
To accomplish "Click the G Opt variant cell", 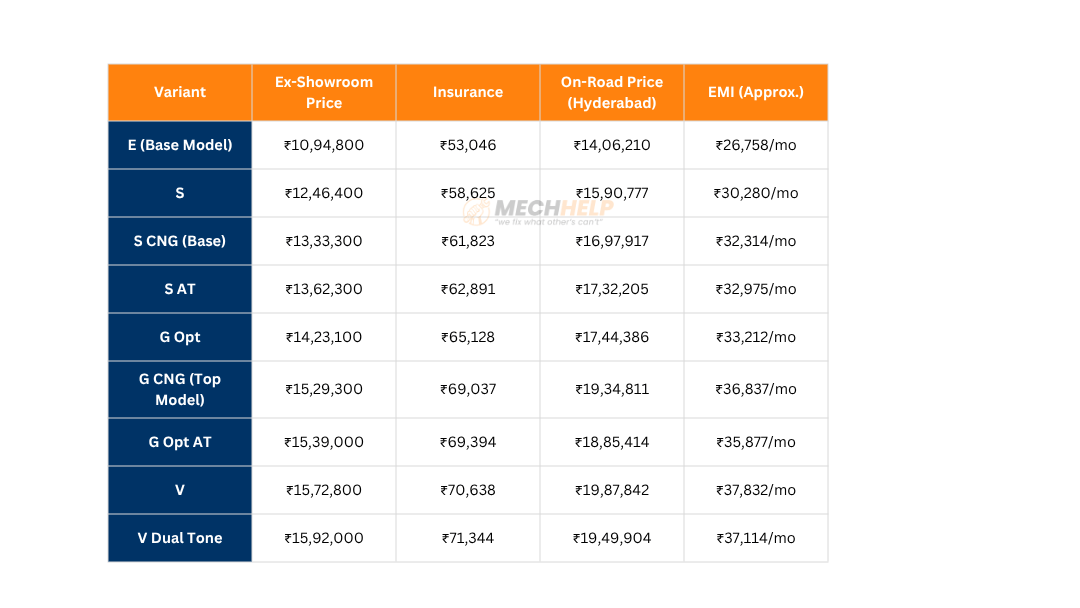I will (x=180, y=337).
